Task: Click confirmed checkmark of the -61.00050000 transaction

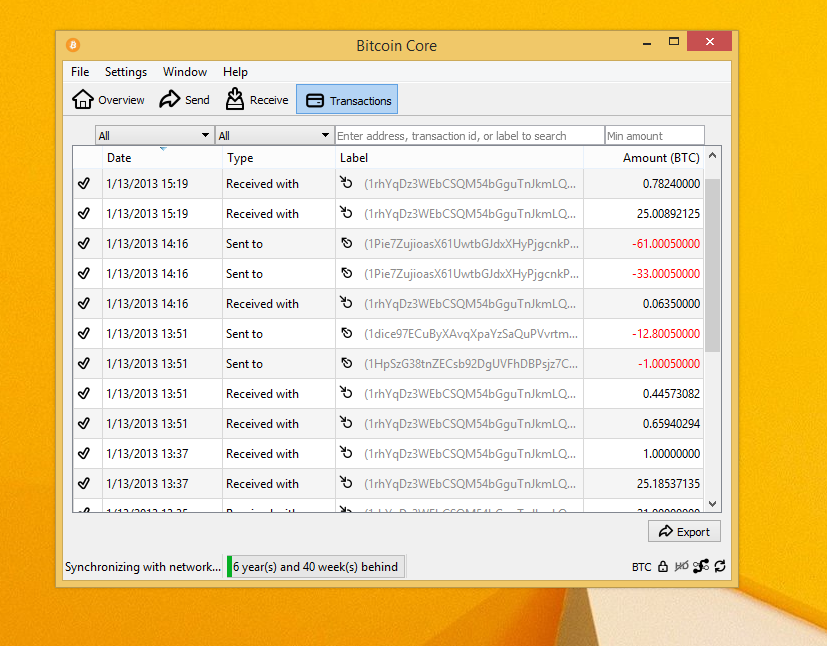Action: [x=84, y=244]
